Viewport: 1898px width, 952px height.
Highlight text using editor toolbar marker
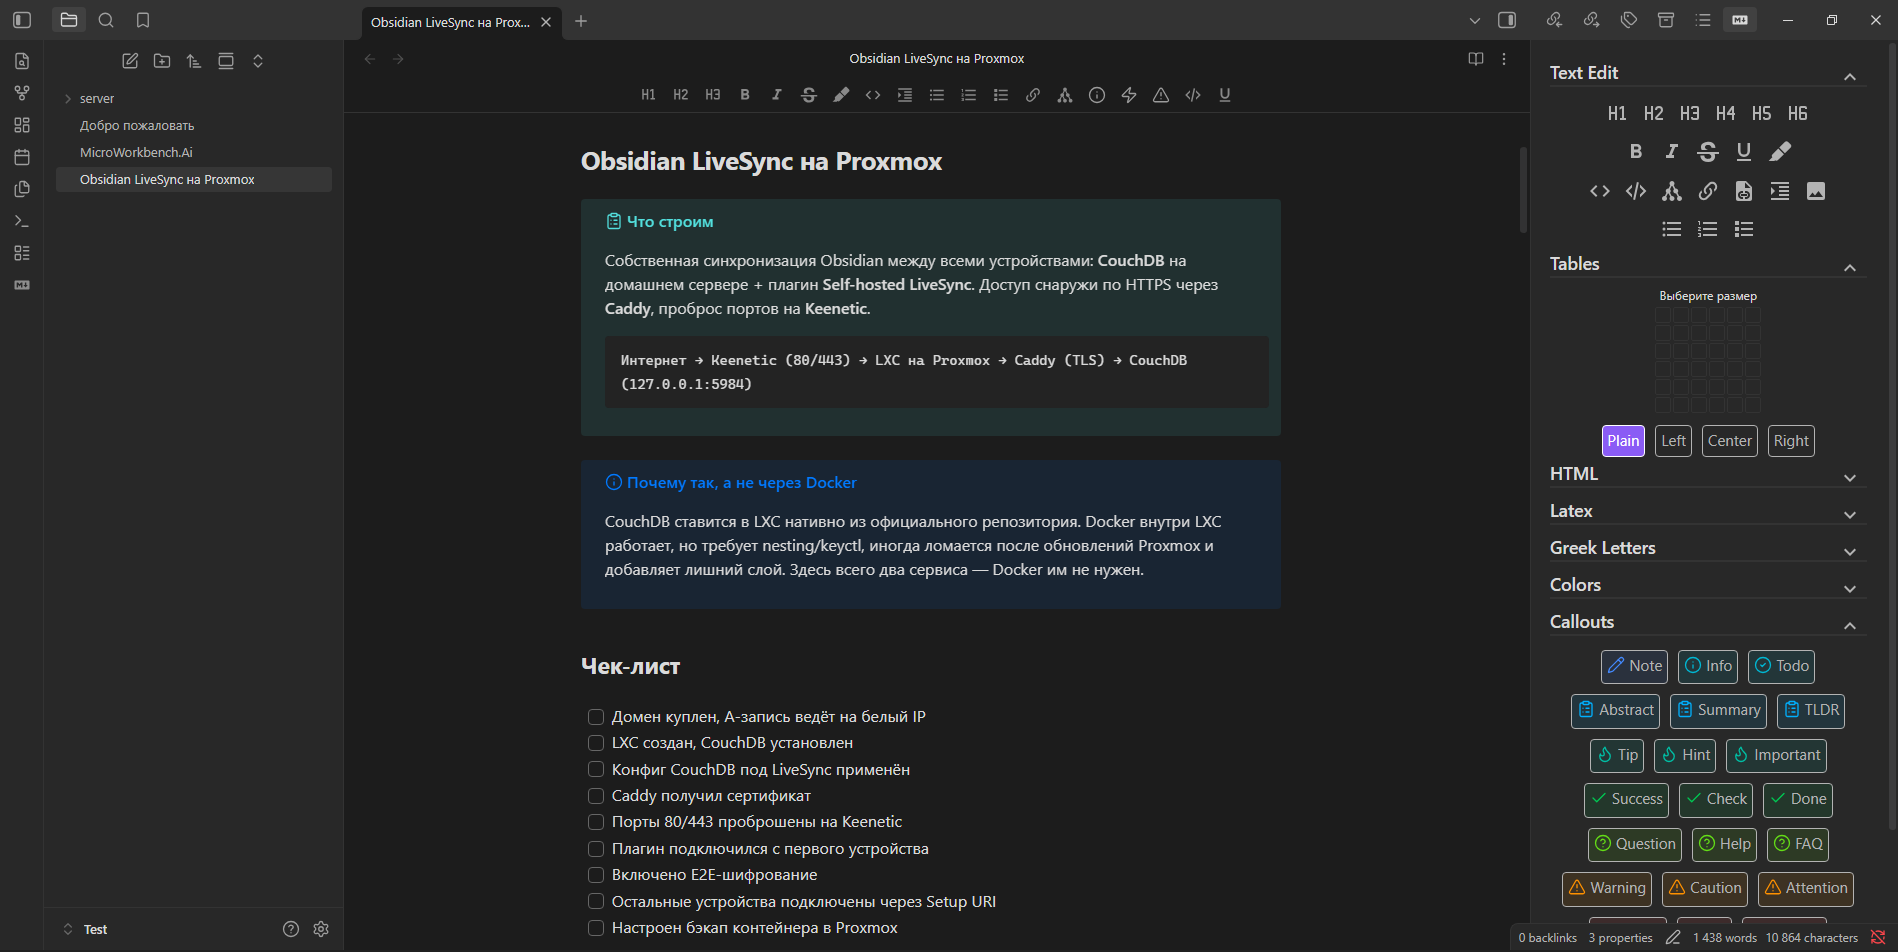841,95
